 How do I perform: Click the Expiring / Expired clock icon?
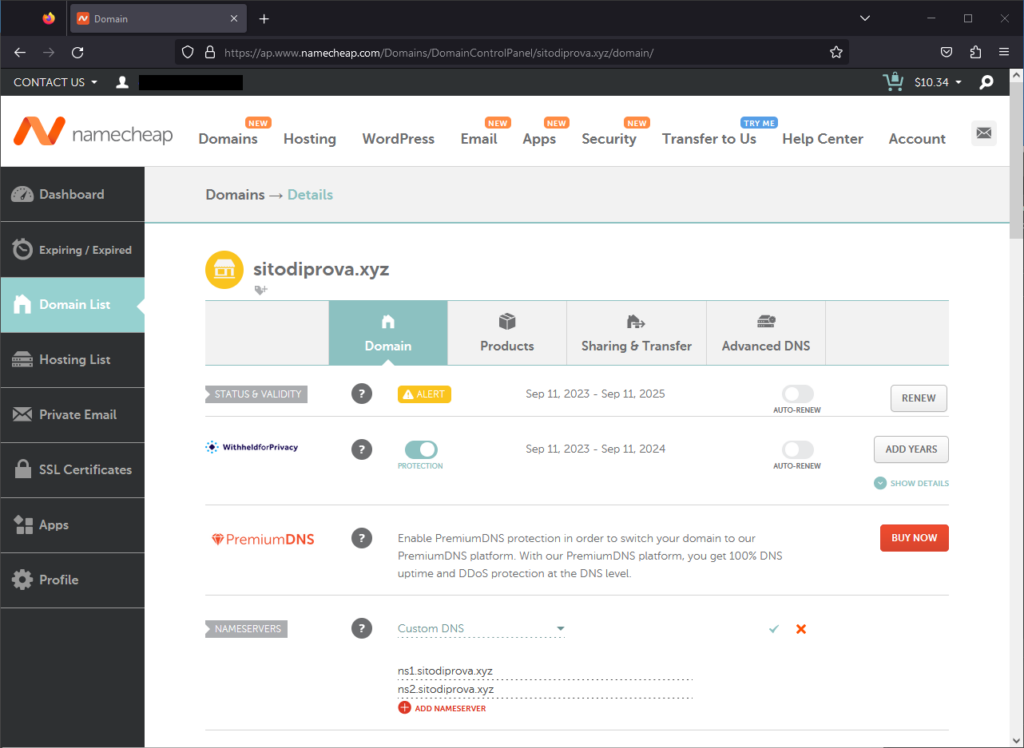22,249
